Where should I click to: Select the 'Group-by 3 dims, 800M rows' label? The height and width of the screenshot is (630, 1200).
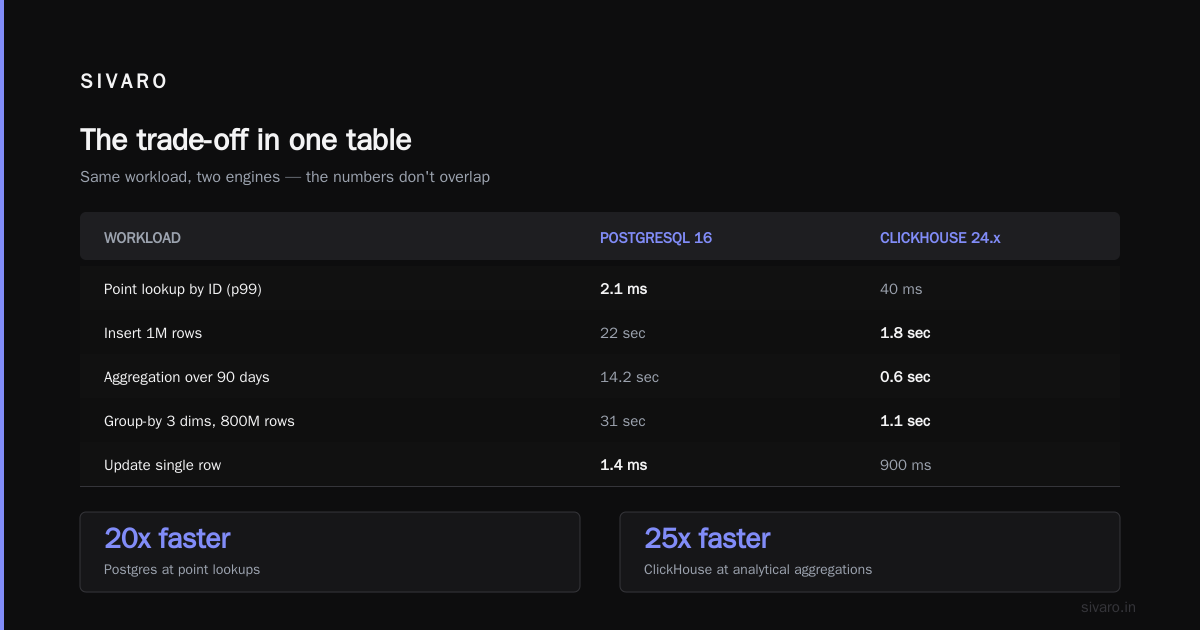tap(199, 421)
